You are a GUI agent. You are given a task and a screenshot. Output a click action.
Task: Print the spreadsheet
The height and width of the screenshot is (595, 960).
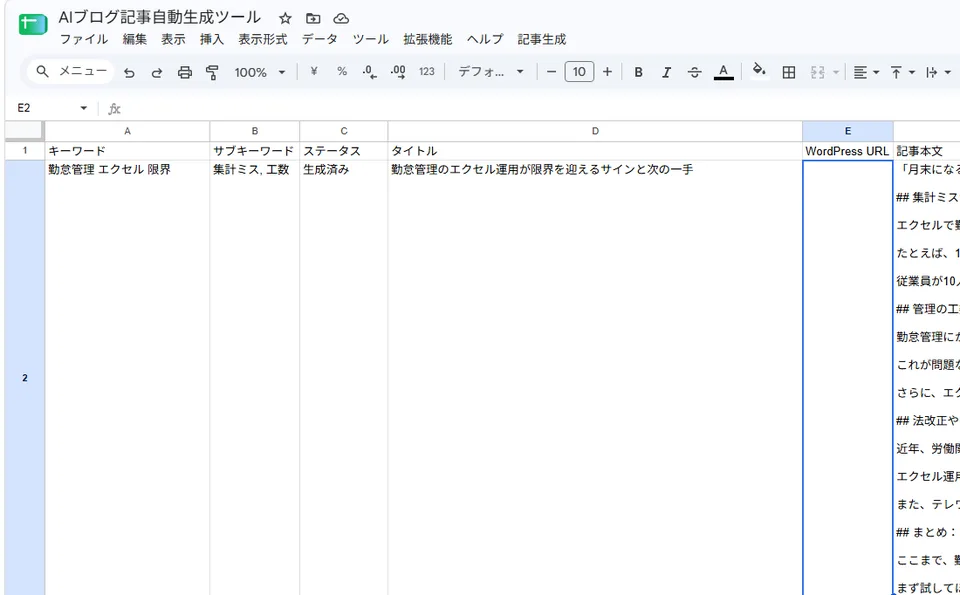184,72
